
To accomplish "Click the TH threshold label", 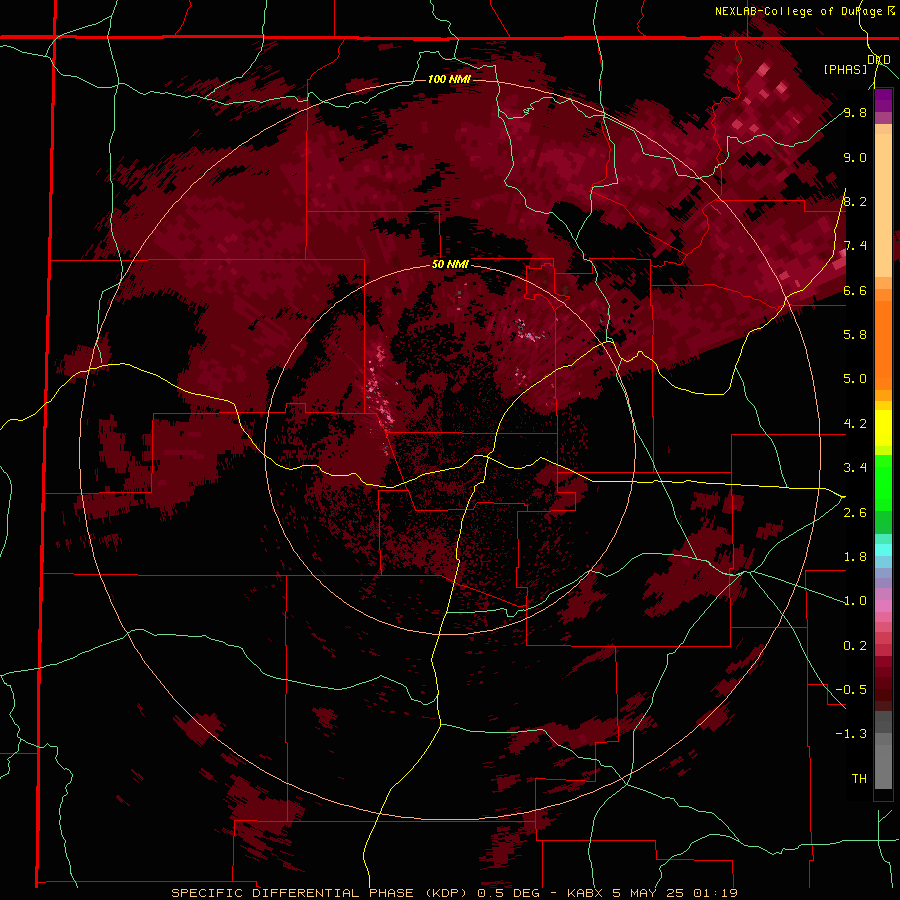I will (859, 779).
